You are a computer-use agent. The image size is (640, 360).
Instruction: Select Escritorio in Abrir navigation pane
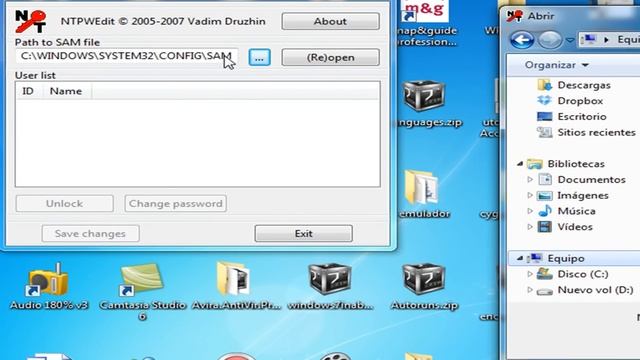click(582, 116)
